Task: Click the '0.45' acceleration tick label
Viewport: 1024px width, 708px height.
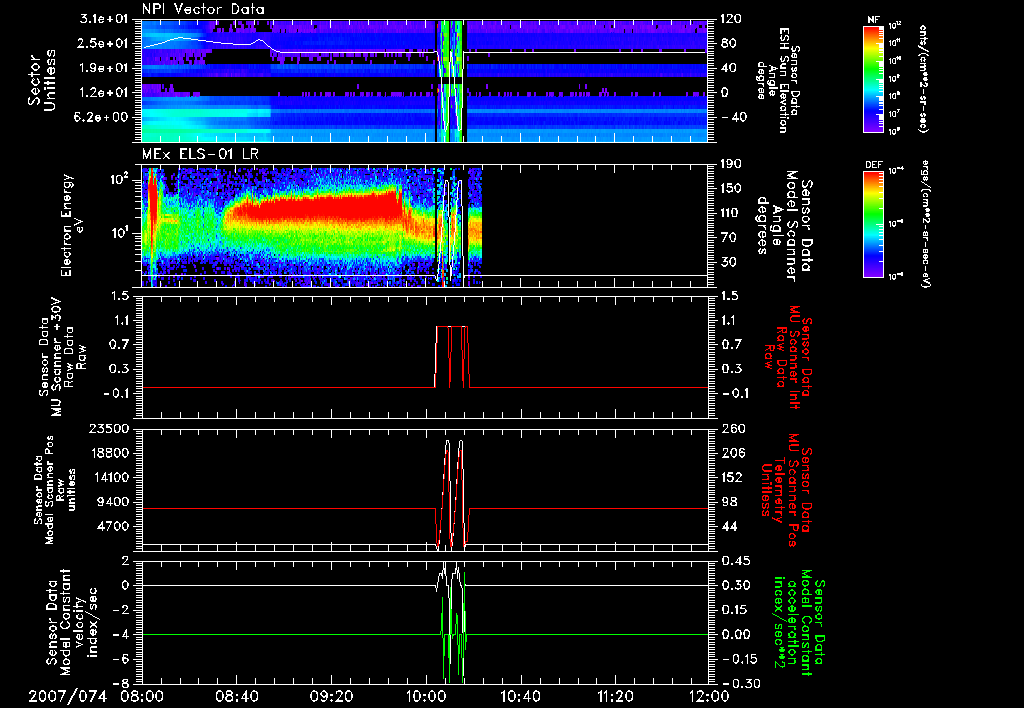Action: pos(735,561)
